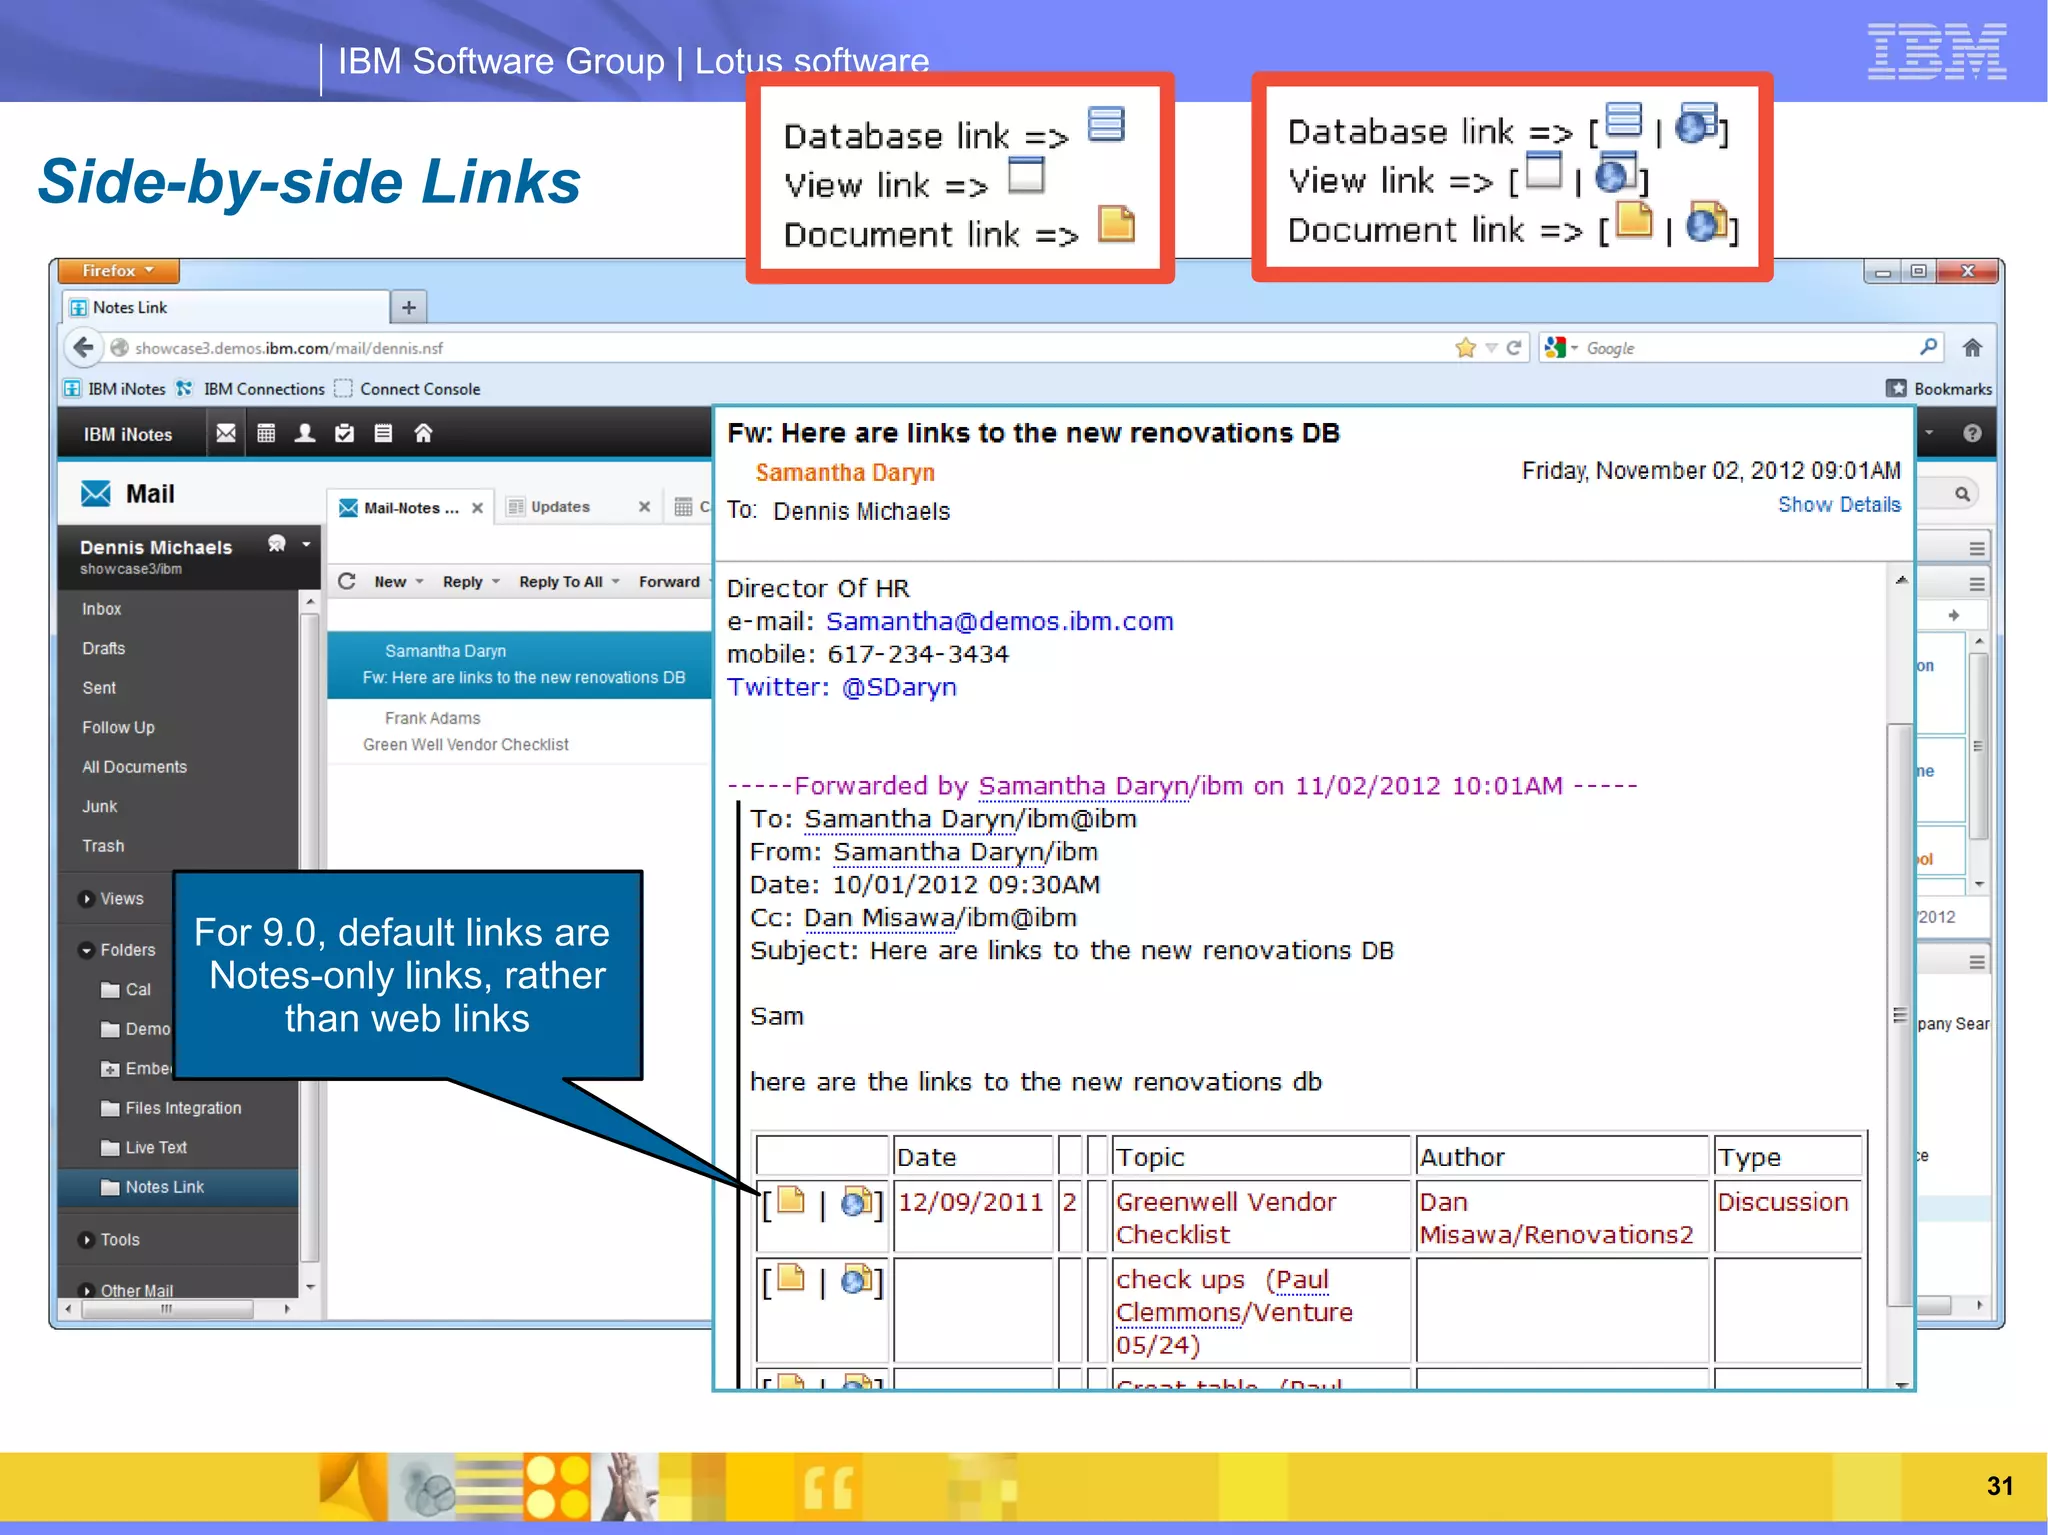Reload page using the Firefox refresh icon
Screen dimensions: 2048x1535
click(1514, 348)
